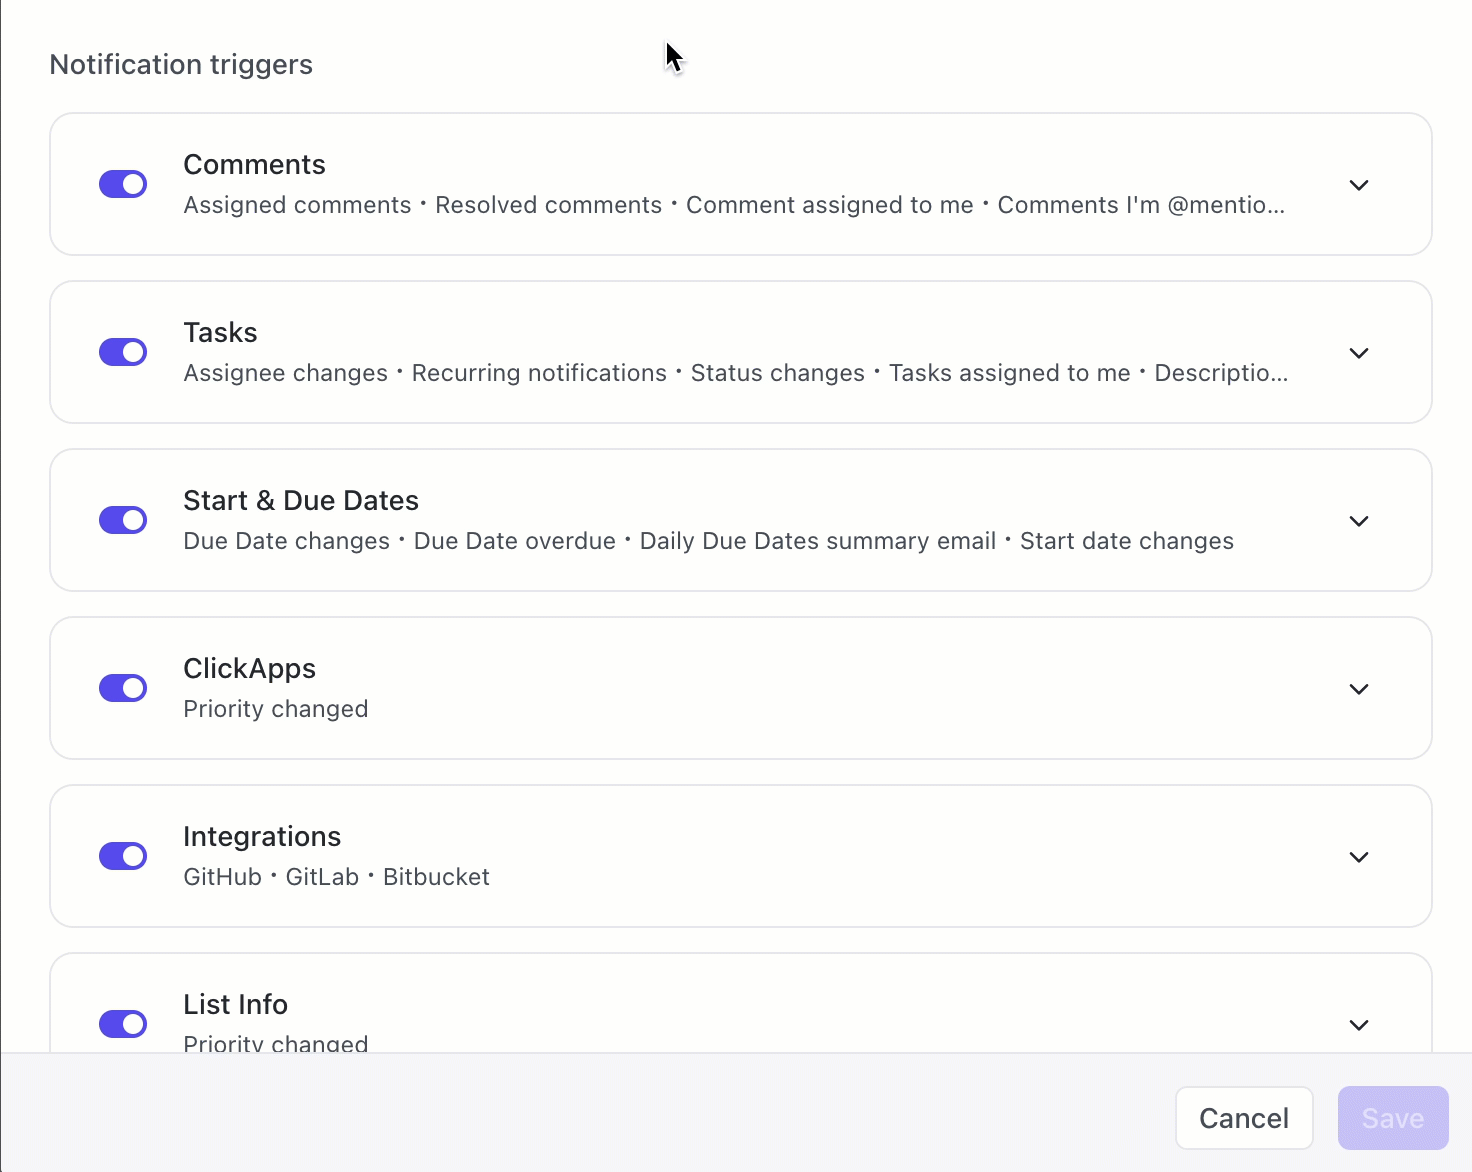Expand the Comments section chevron
The image size is (1472, 1172).
coord(1359,185)
